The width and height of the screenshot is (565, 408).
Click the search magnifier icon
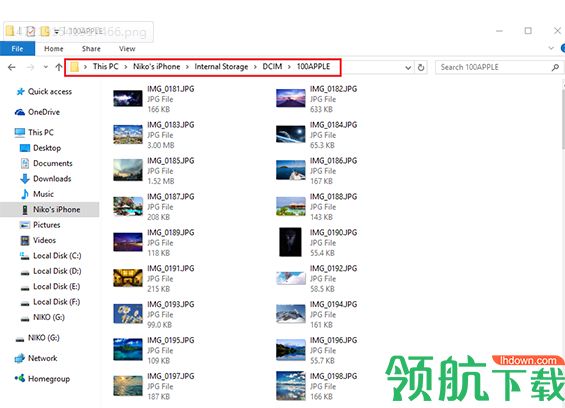(555, 67)
